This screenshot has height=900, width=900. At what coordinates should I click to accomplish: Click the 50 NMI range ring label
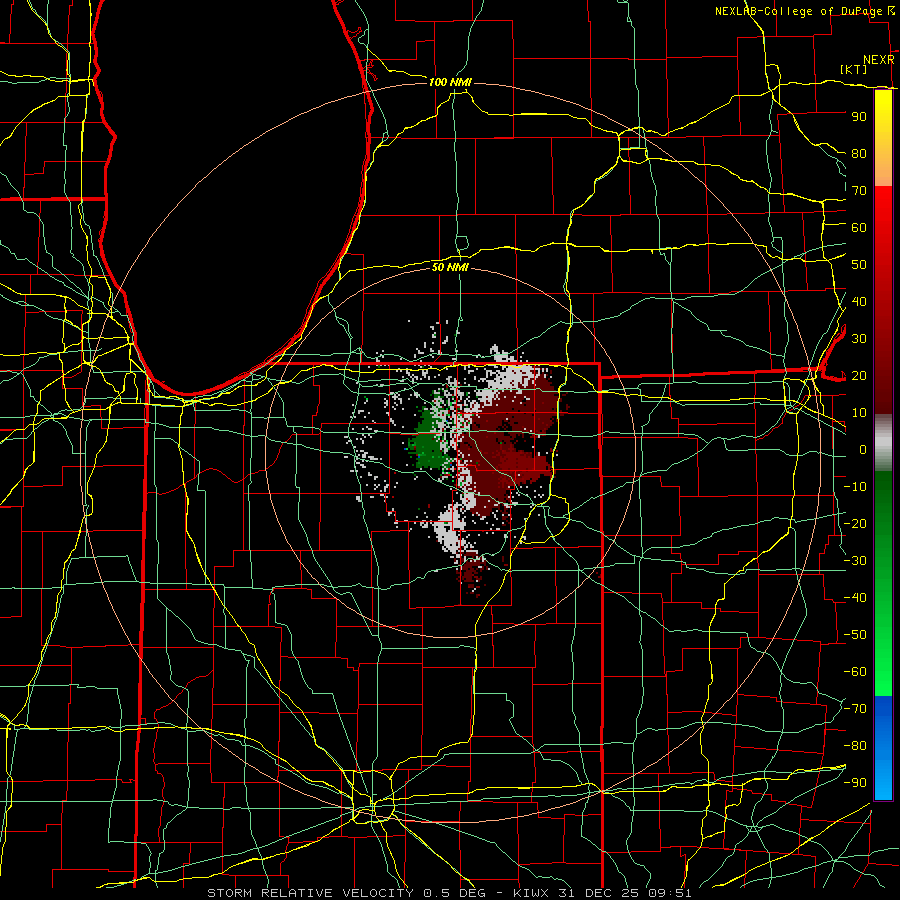[451, 267]
